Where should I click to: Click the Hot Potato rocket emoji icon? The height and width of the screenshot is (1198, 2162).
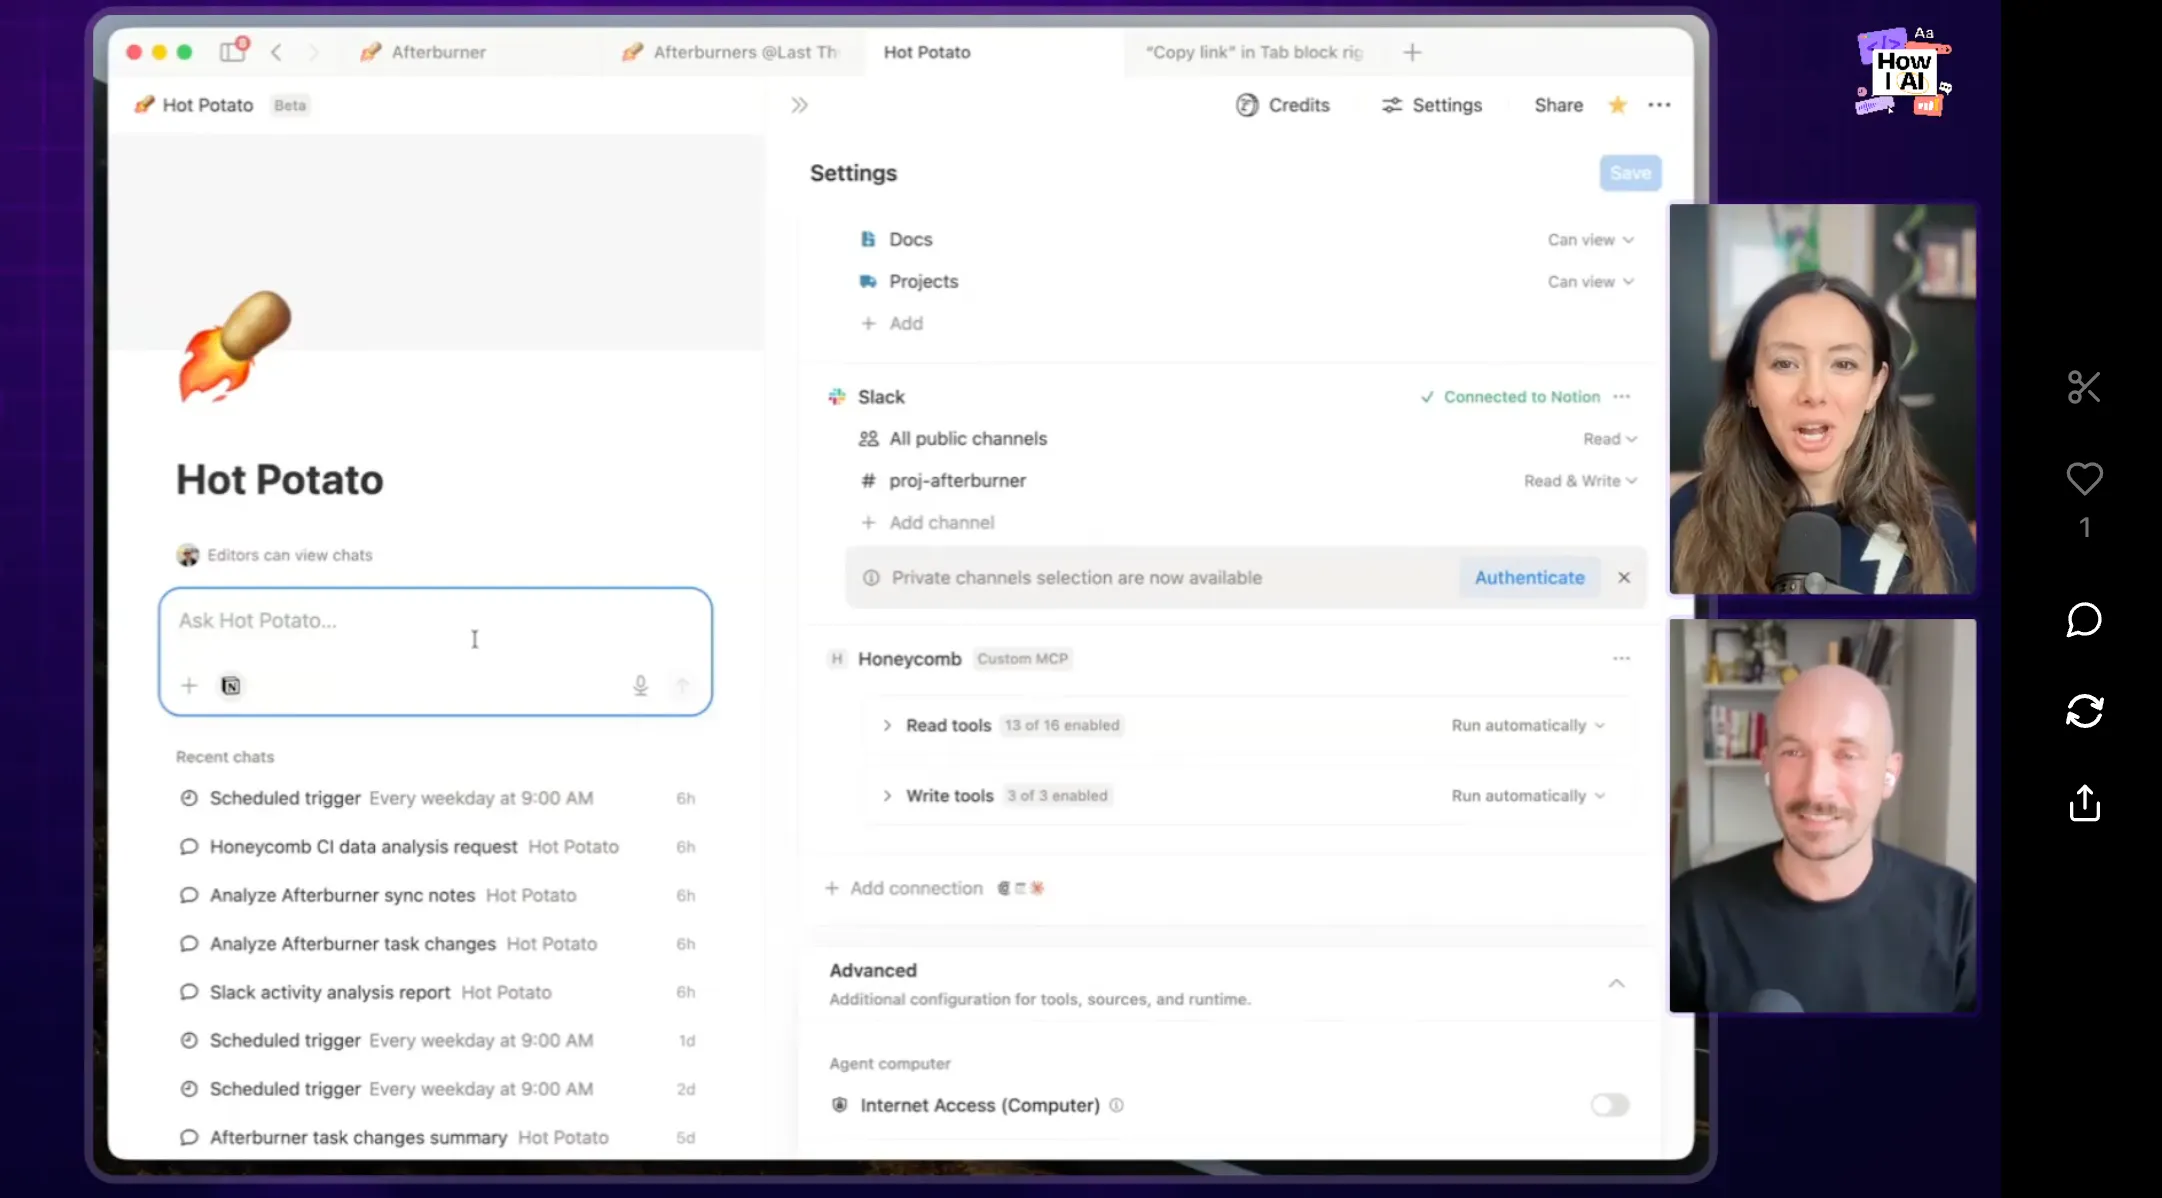tap(236, 346)
